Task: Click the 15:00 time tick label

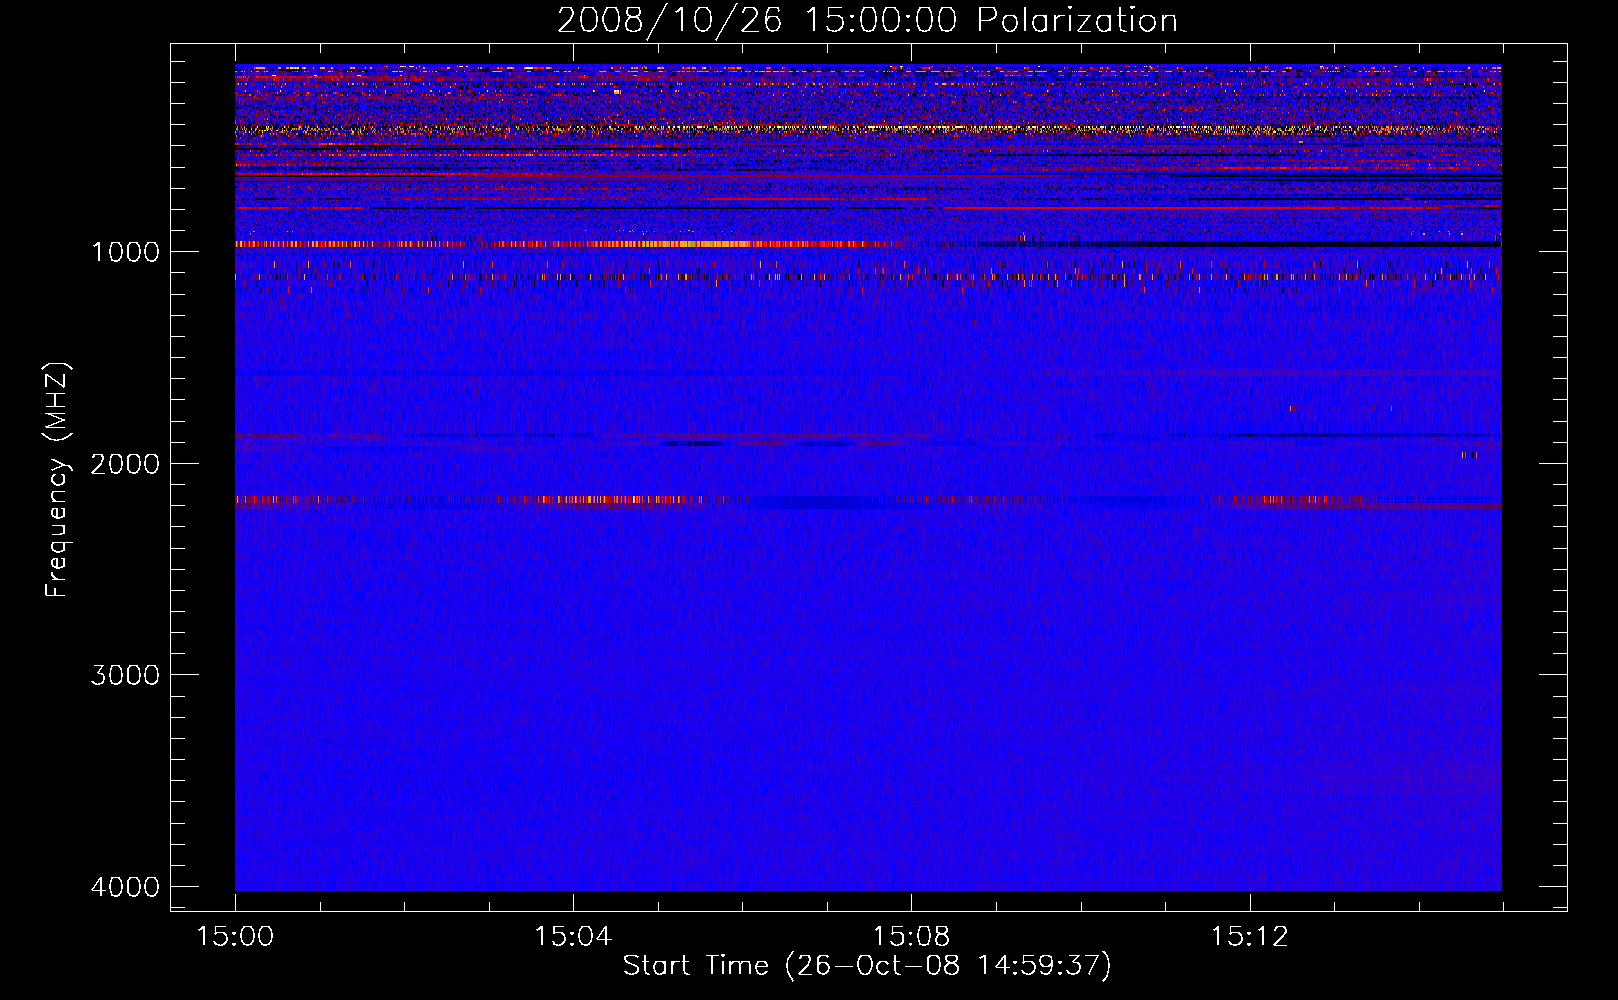Action: coord(235,937)
